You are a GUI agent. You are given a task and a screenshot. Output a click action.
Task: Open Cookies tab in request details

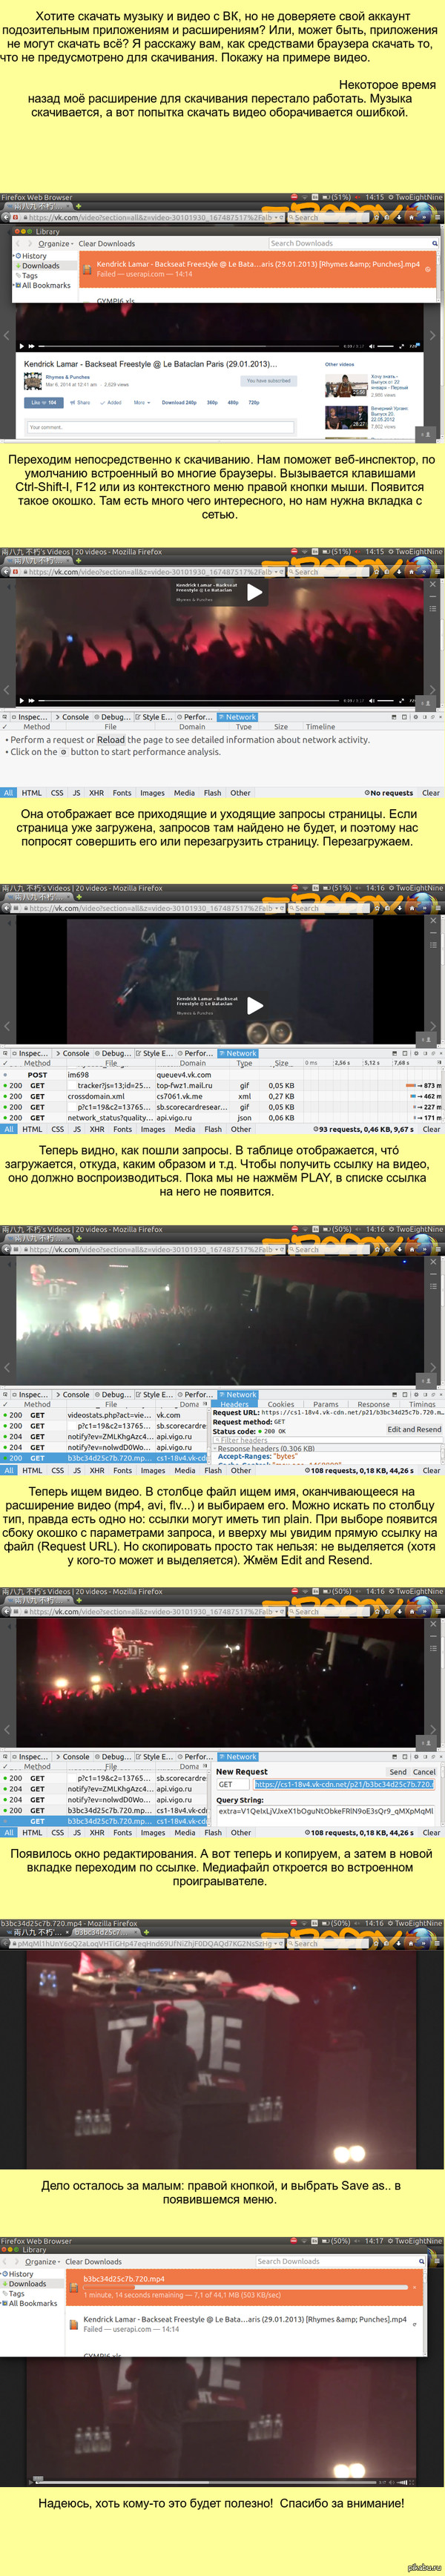coord(281,1404)
